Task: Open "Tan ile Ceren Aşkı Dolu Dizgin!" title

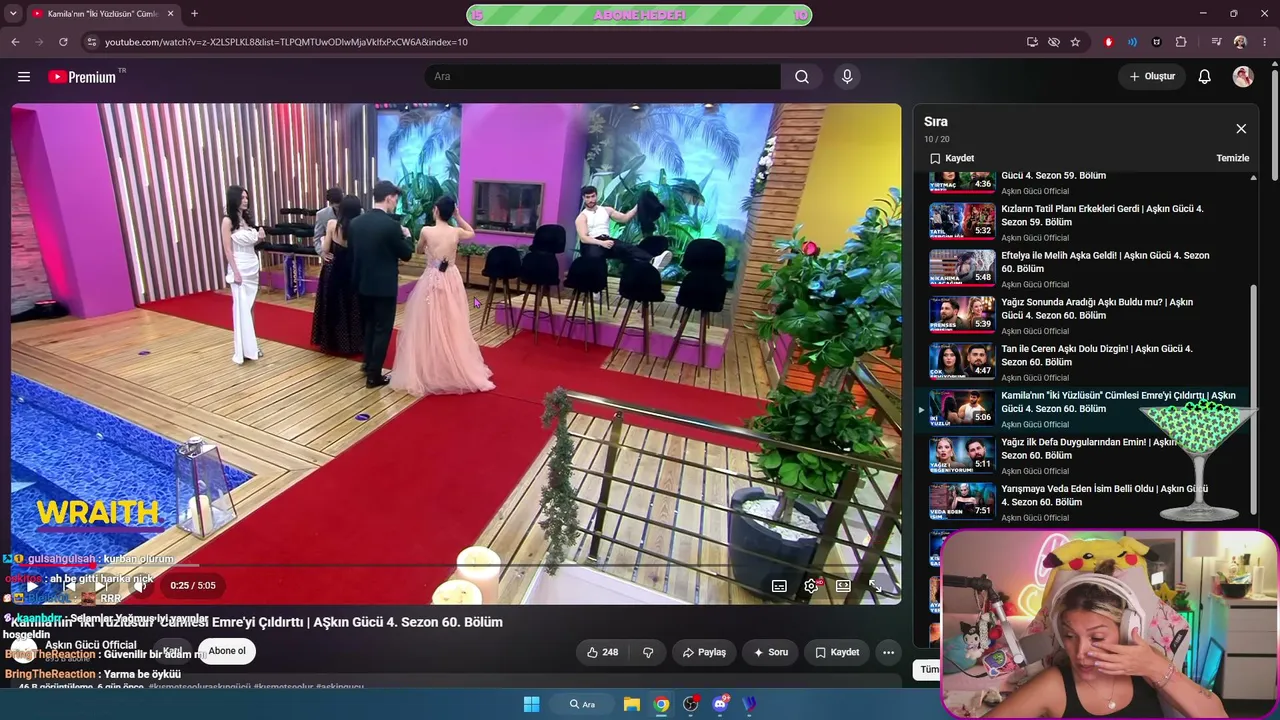Action: point(1097,355)
